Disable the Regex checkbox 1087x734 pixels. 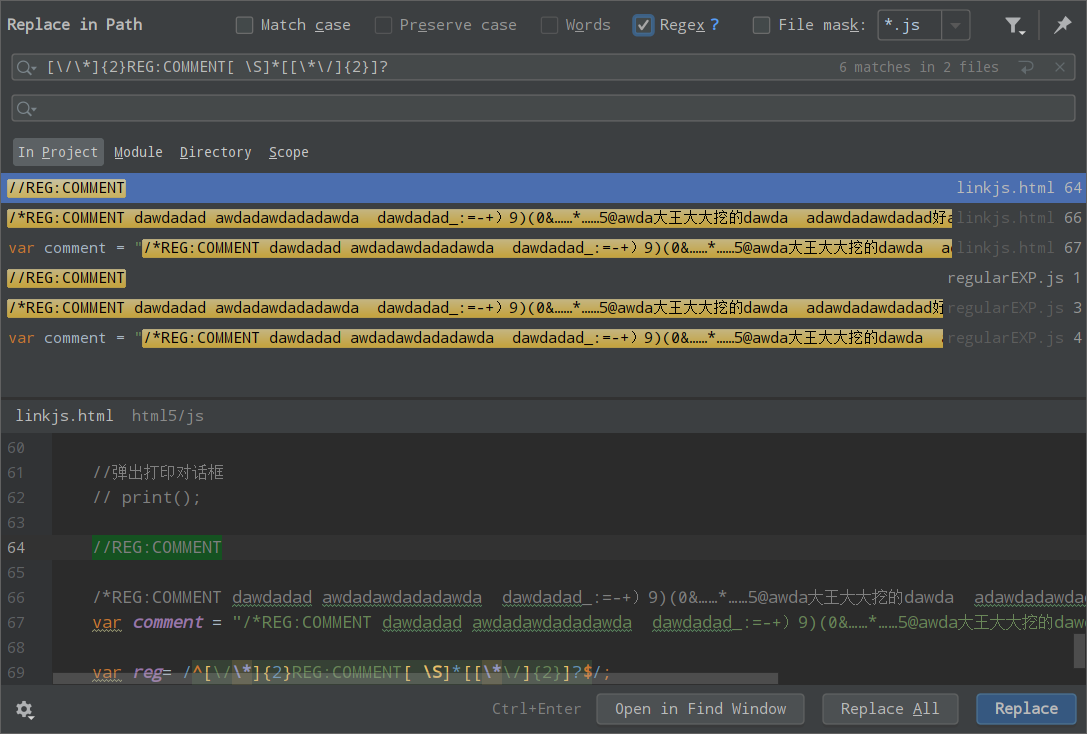point(642,24)
